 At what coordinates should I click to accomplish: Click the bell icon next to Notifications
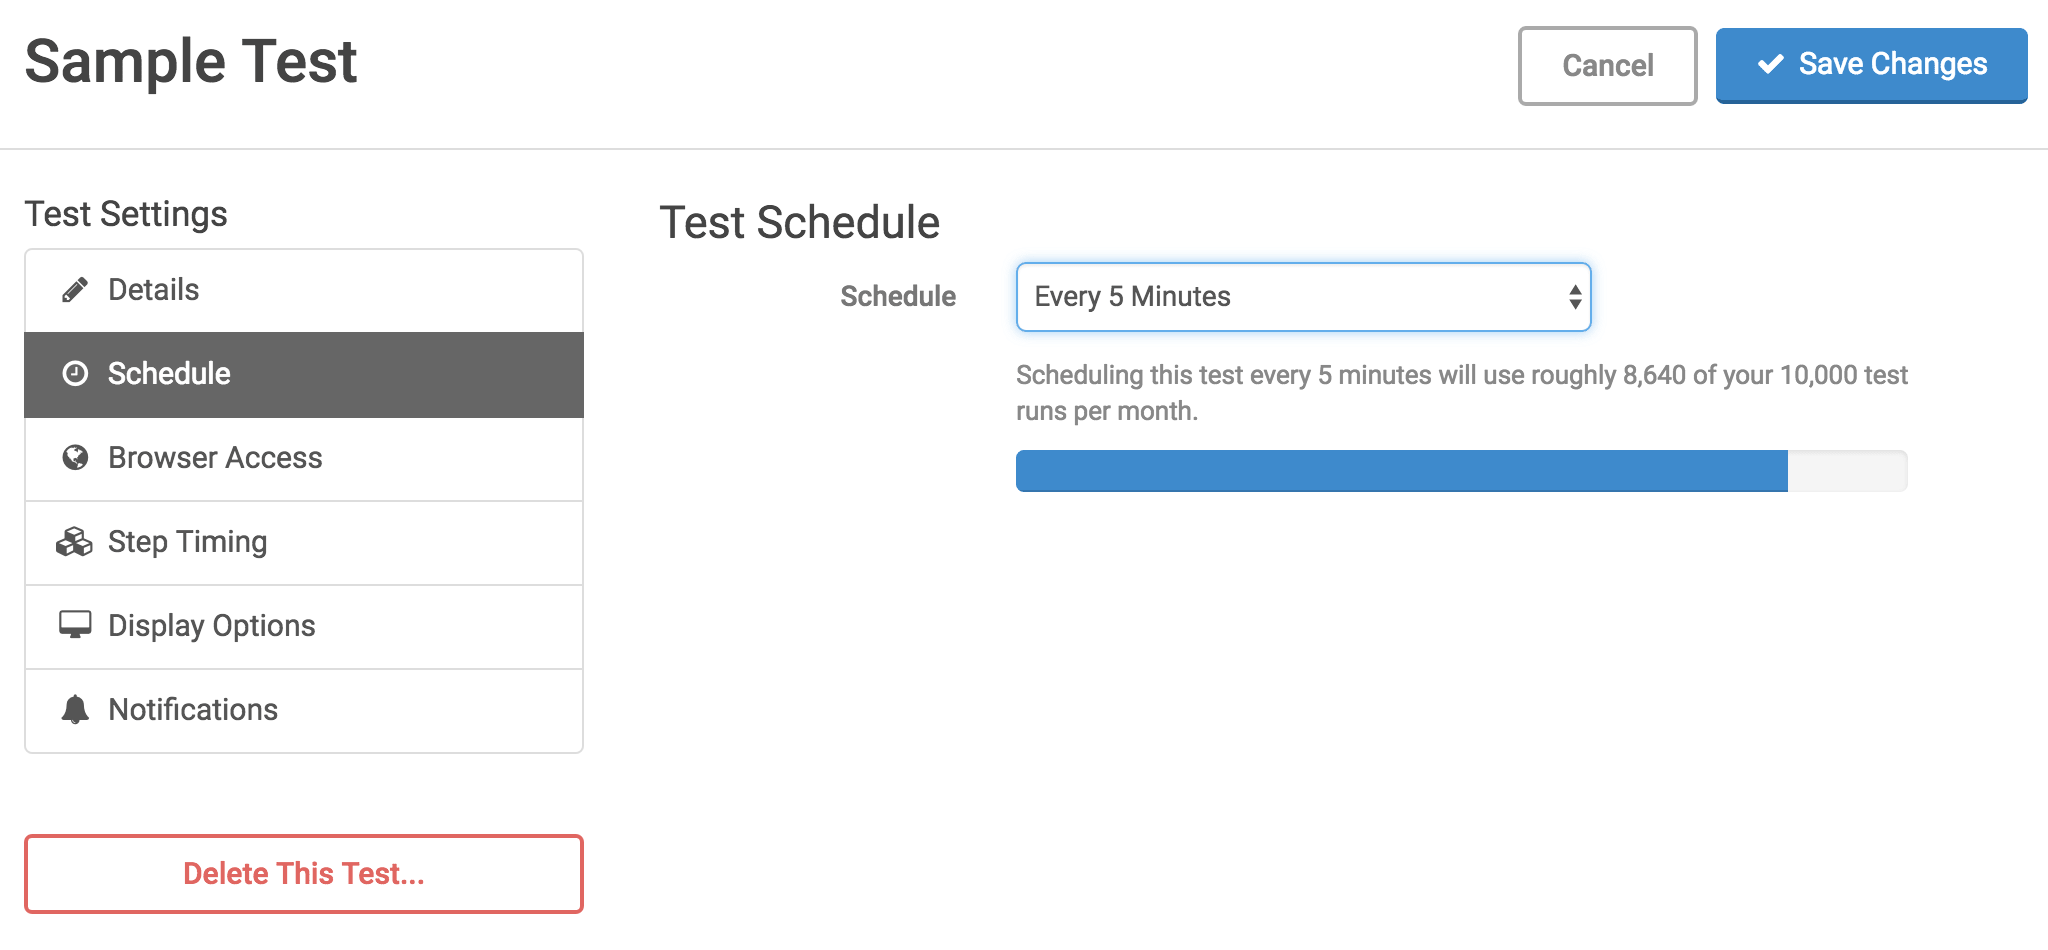[x=76, y=710]
